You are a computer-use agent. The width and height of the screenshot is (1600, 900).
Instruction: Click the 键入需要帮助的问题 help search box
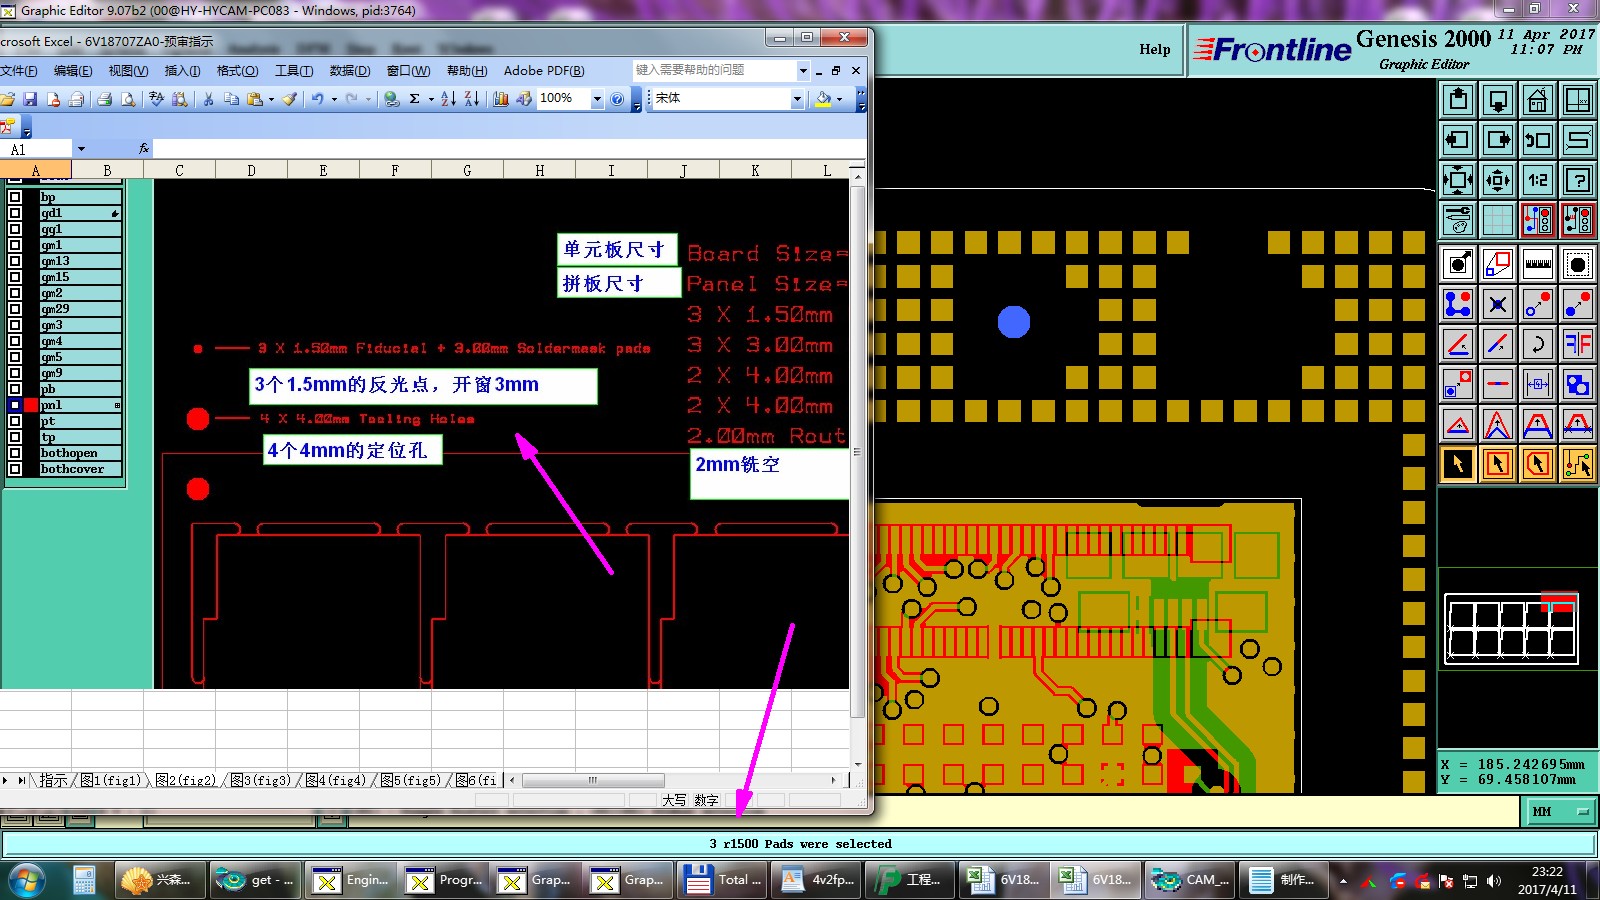click(715, 71)
